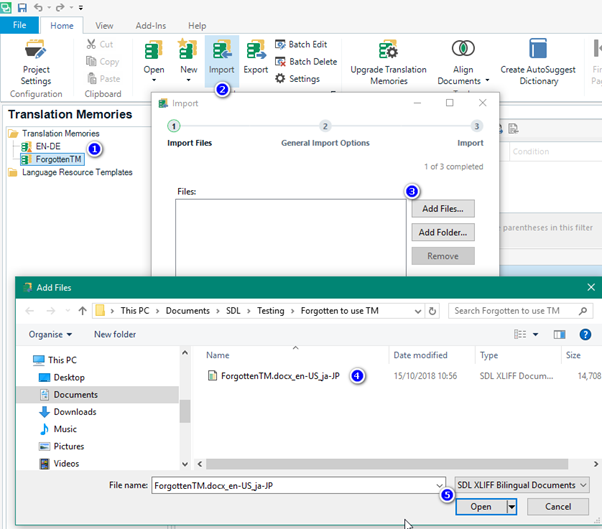Go up one folder level
The height and width of the screenshot is (529, 602).
coord(83,311)
